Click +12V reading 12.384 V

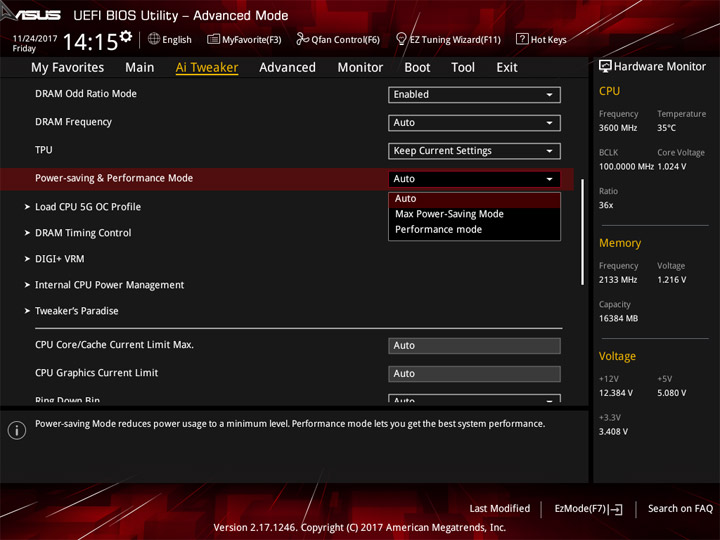click(616, 393)
